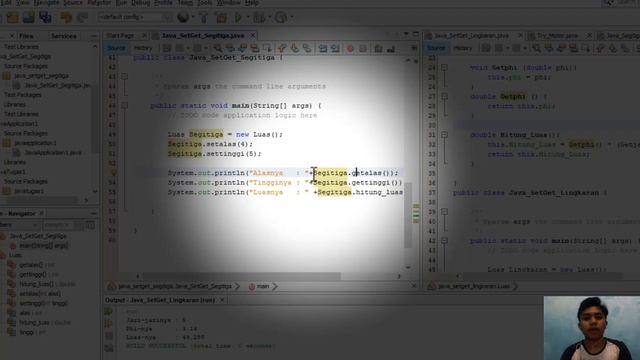Click the red Start Macro Recording icon
The image size is (640, 360).
[x=350, y=49]
